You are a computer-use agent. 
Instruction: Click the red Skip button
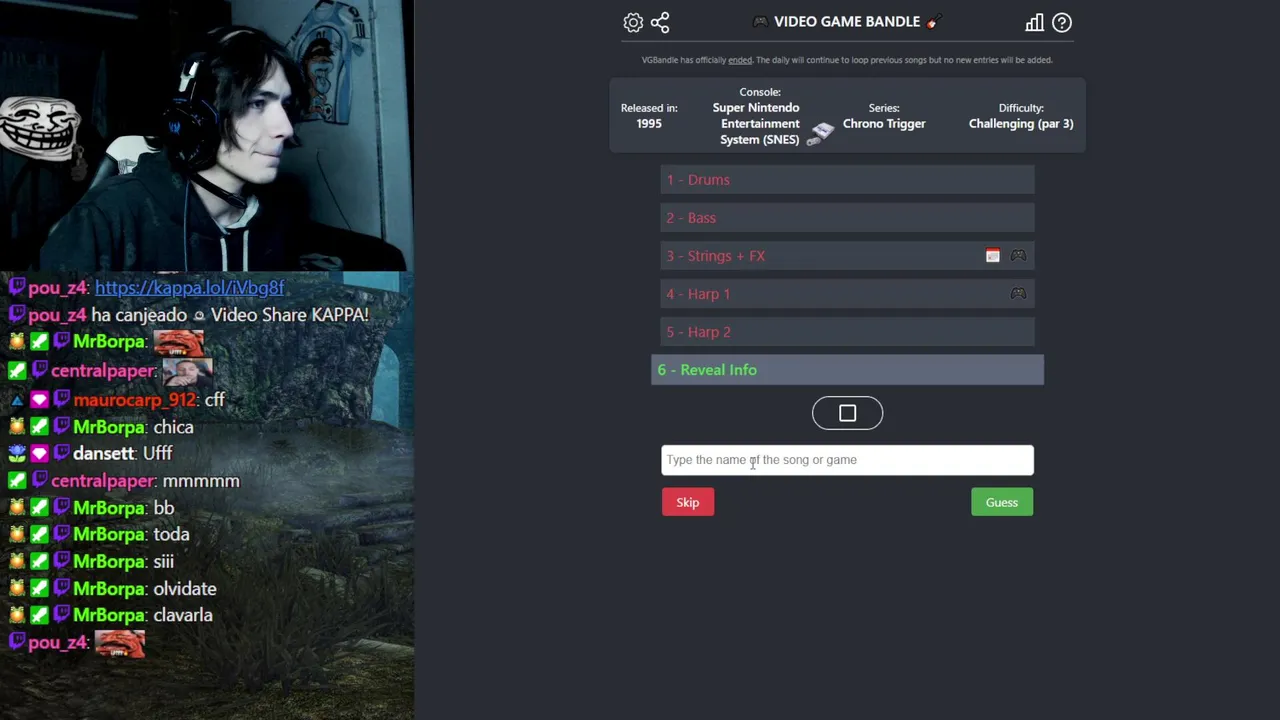[688, 502]
